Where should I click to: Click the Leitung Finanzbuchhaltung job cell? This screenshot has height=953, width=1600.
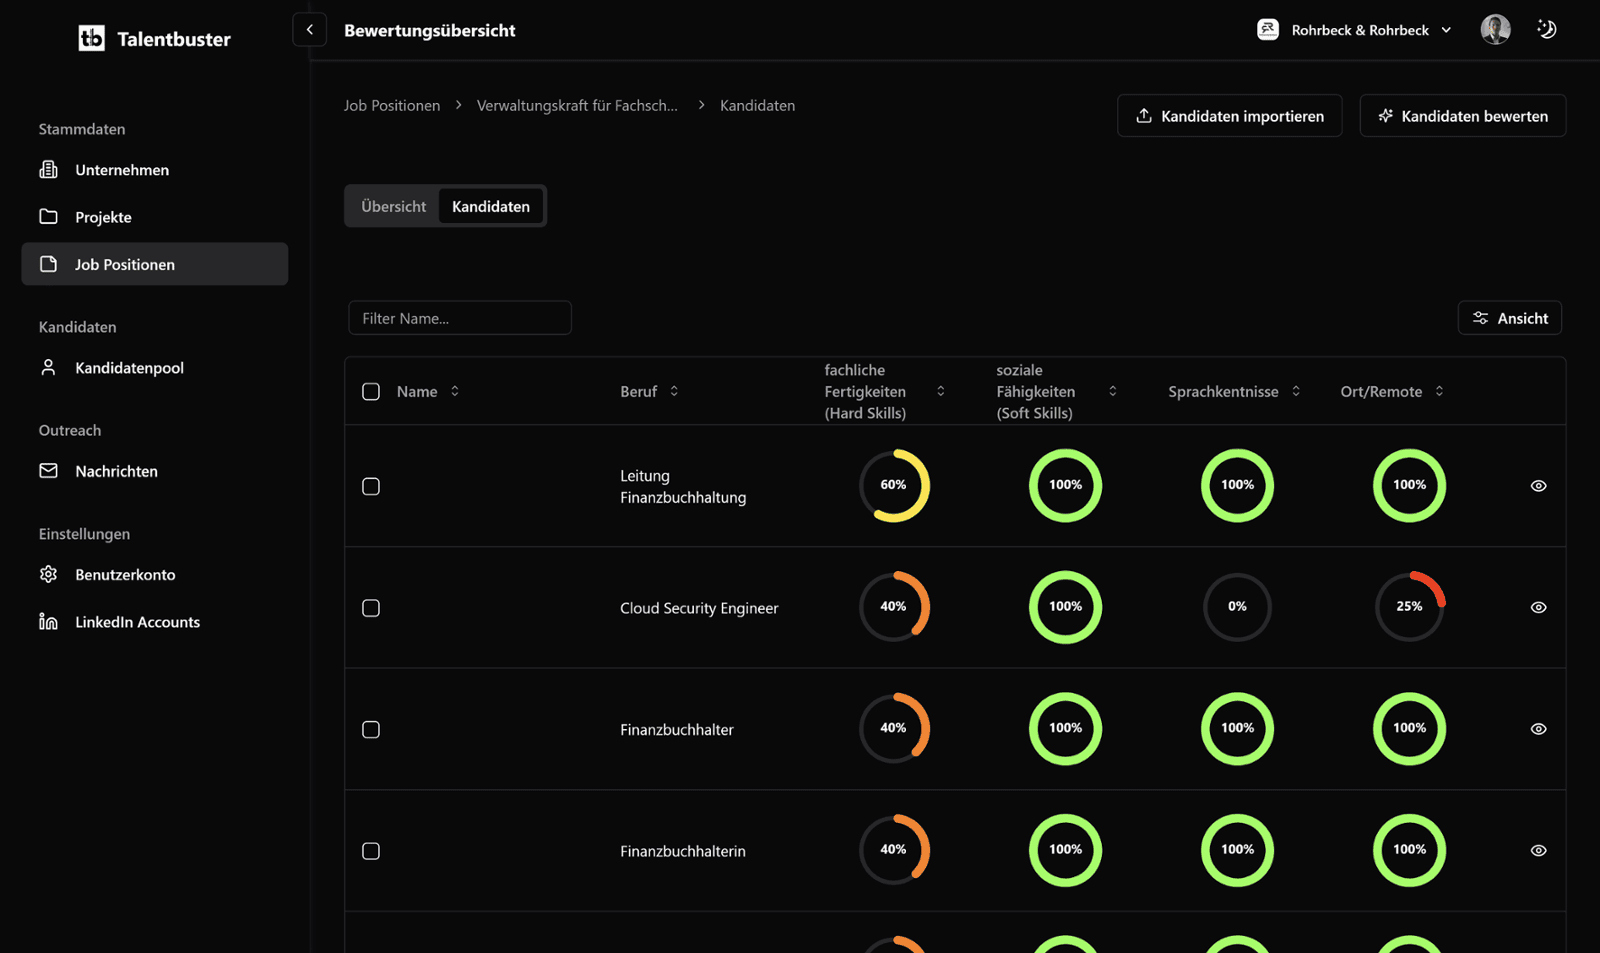coord(683,487)
